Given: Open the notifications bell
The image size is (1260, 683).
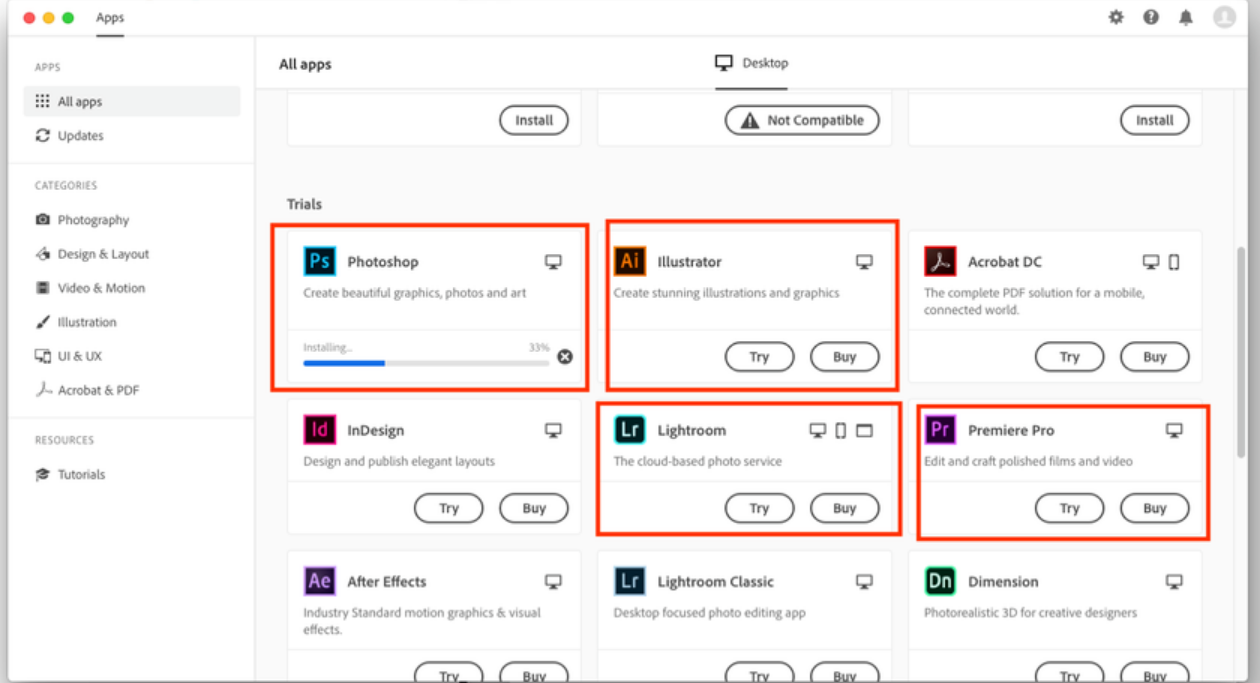Looking at the screenshot, I should [1186, 17].
